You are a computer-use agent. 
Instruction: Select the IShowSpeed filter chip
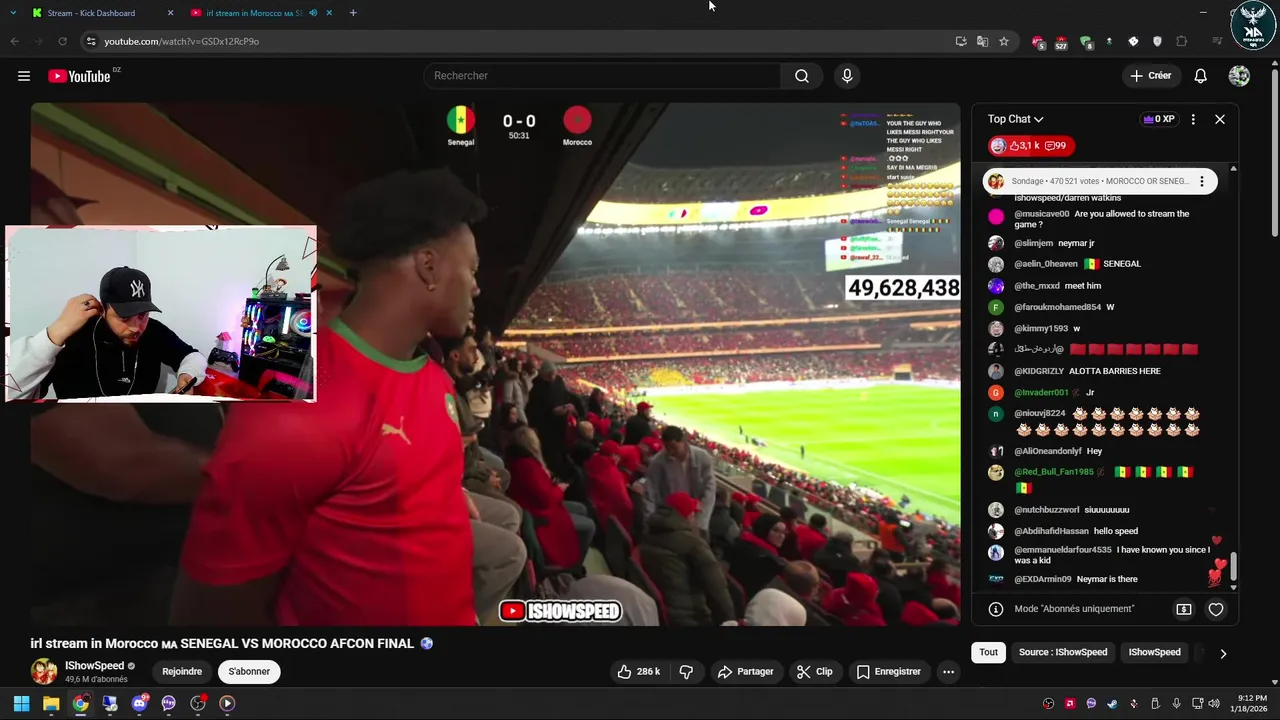[x=1155, y=652]
